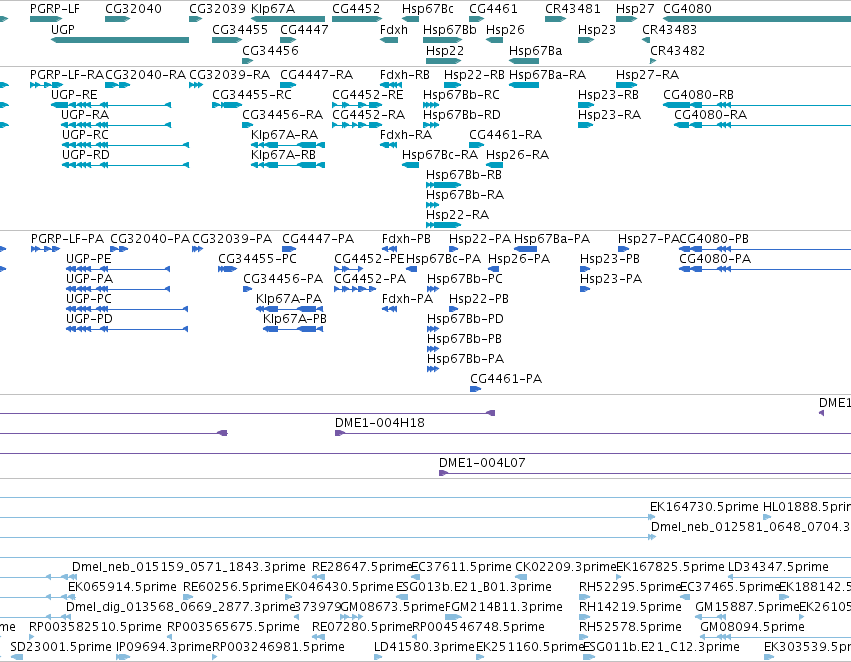Select the CR43482 gene label
The image size is (851, 662).
[678, 50]
